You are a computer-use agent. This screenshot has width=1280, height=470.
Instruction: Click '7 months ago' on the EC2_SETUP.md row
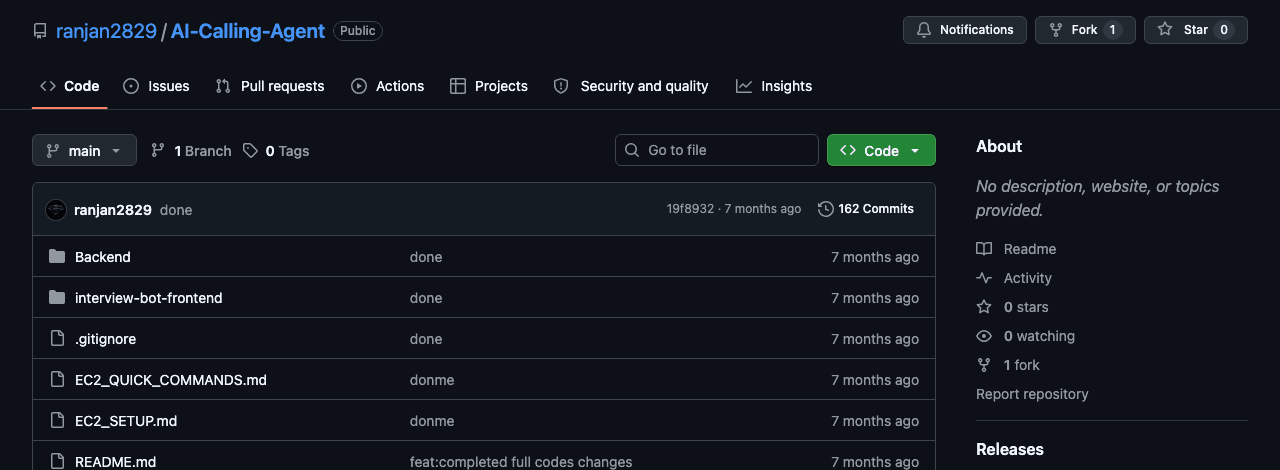(x=875, y=421)
